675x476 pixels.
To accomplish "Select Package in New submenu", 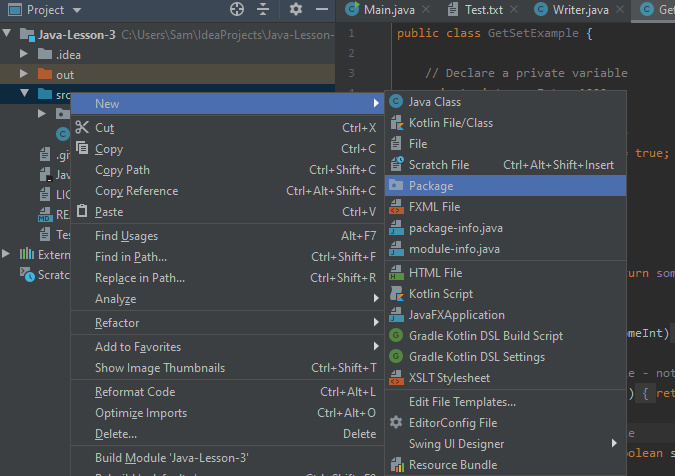I will tap(431, 186).
